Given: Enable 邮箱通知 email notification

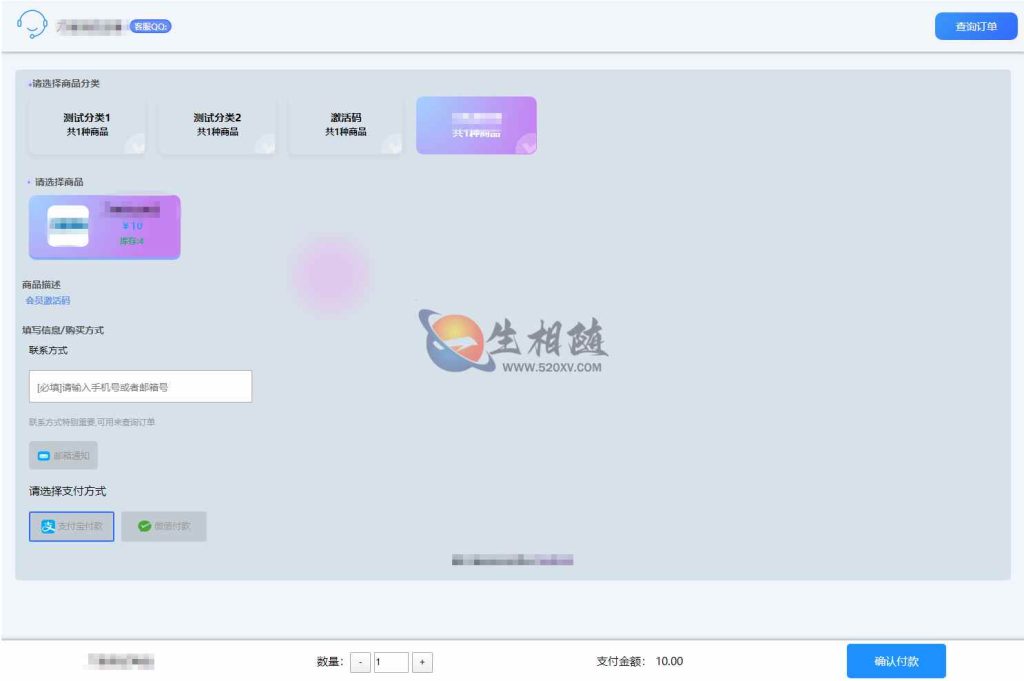Looking at the screenshot, I should tap(64, 455).
